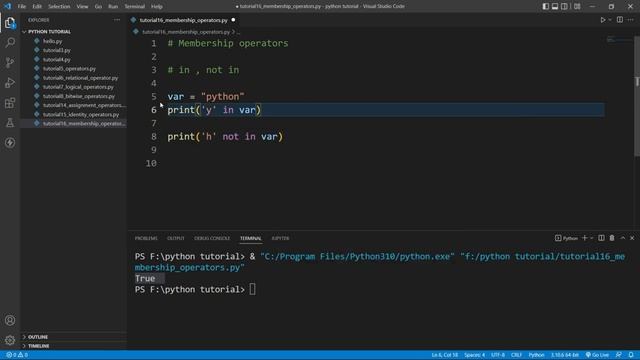Open the Search view in activity bar
640x360 pixels.
coord(10,42)
